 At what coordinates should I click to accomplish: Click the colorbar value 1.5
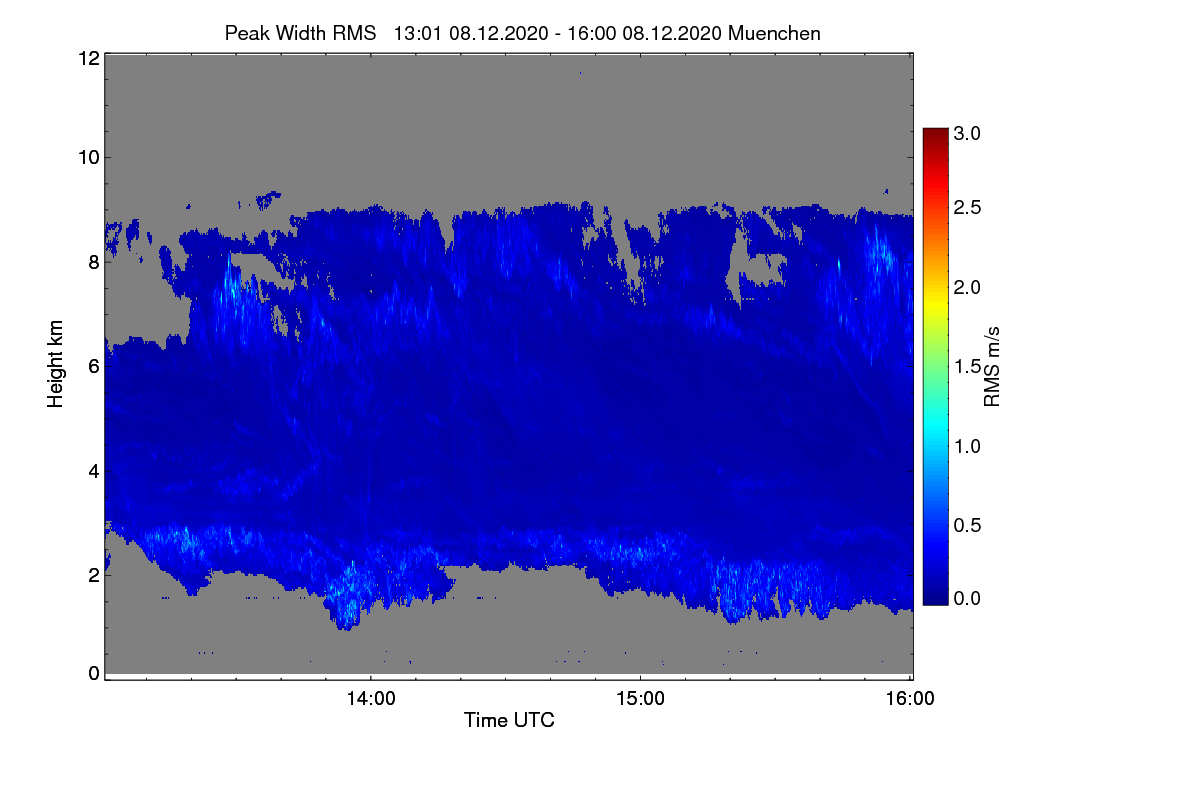(969, 366)
